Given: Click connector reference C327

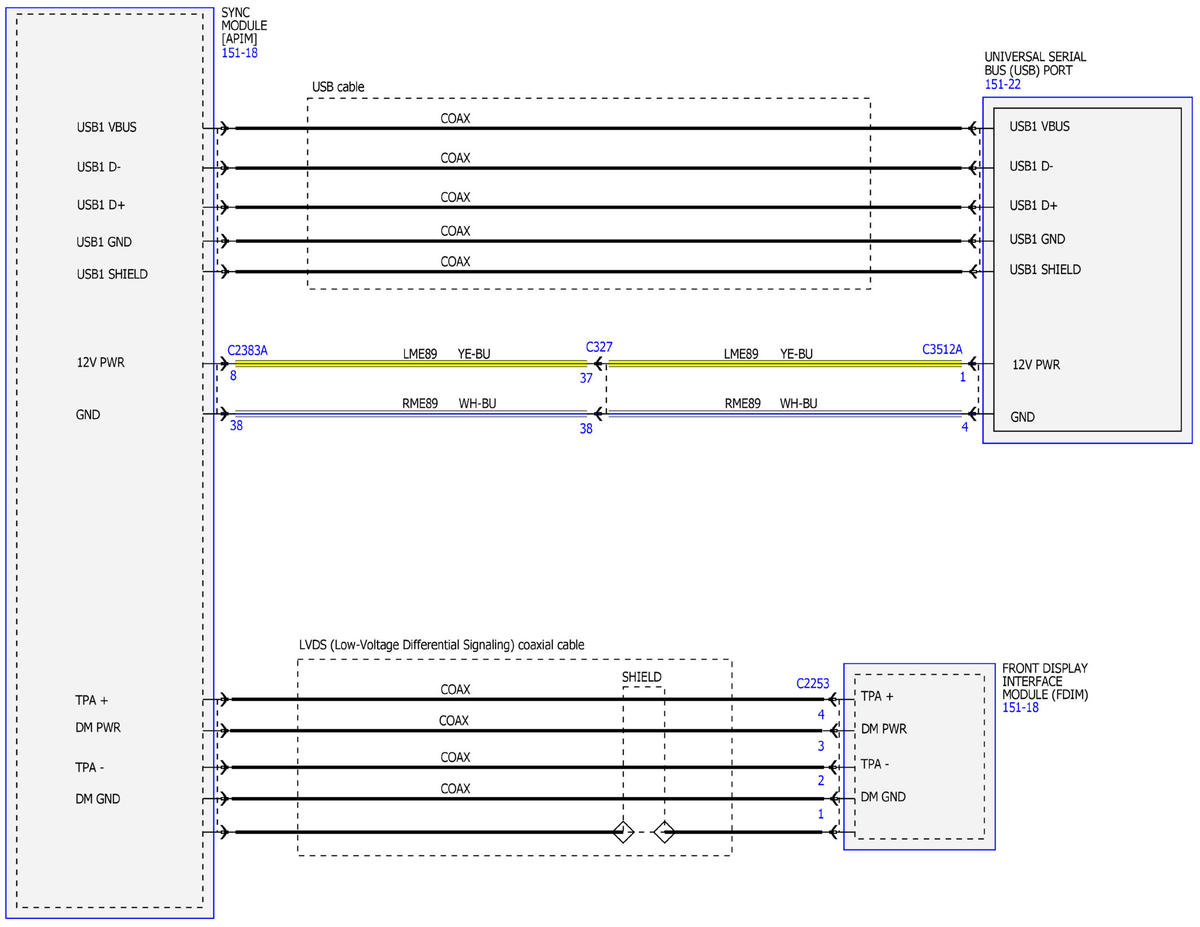Looking at the screenshot, I should pos(599,347).
